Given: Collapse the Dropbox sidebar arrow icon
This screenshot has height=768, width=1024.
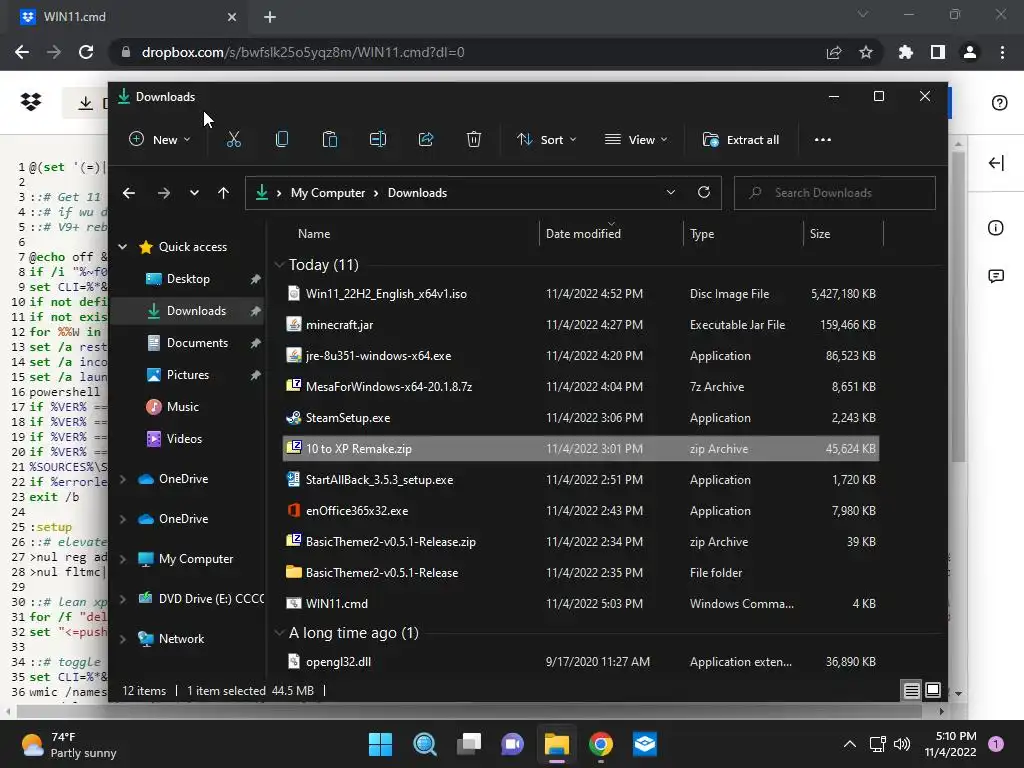Looking at the screenshot, I should click(x=996, y=163).
